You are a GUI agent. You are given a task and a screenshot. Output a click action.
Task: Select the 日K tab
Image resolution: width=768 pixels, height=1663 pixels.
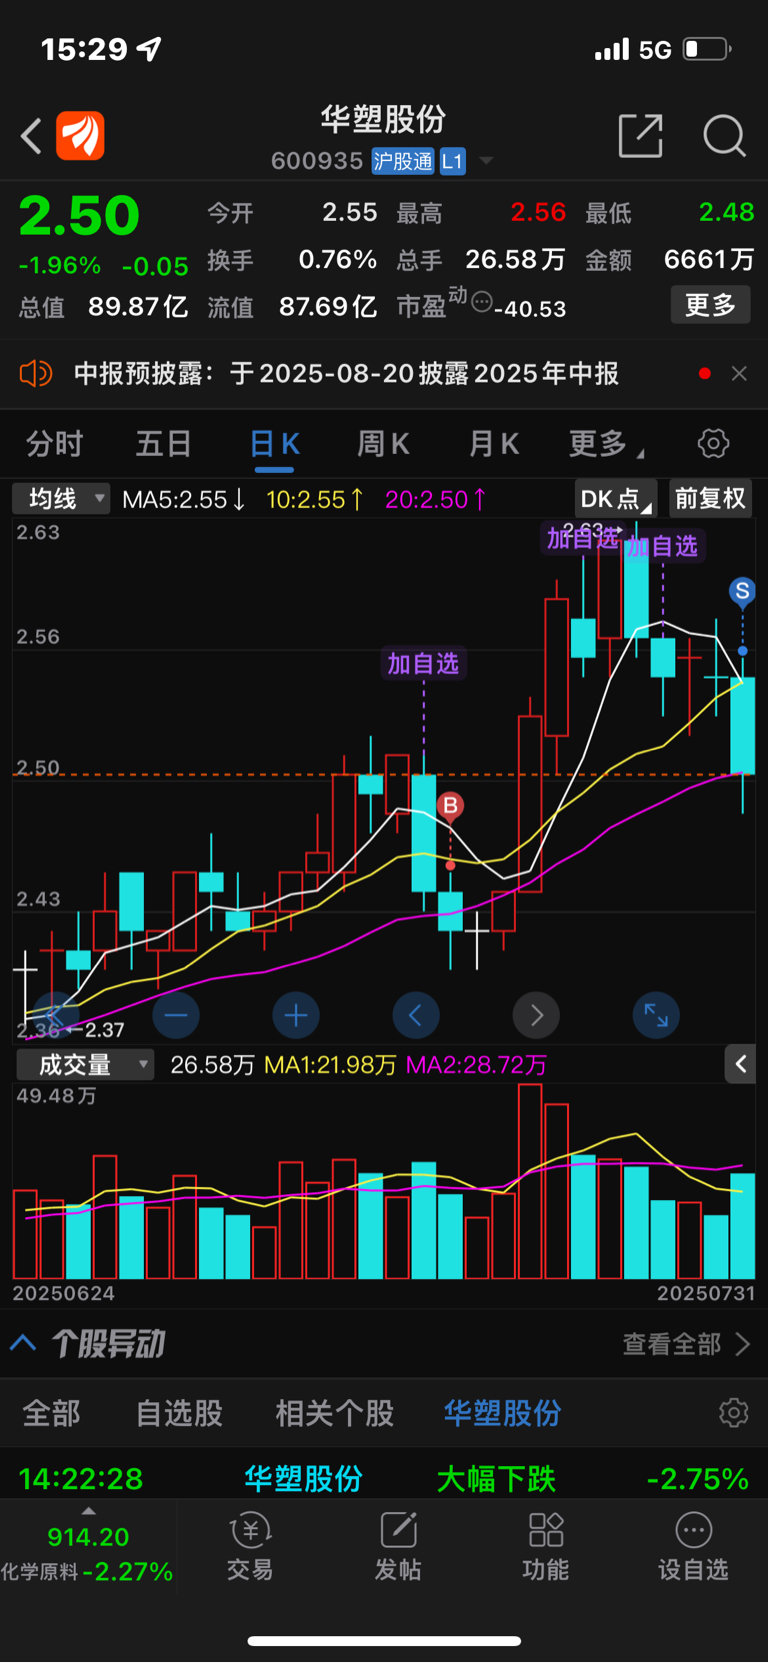pos(274,444)
